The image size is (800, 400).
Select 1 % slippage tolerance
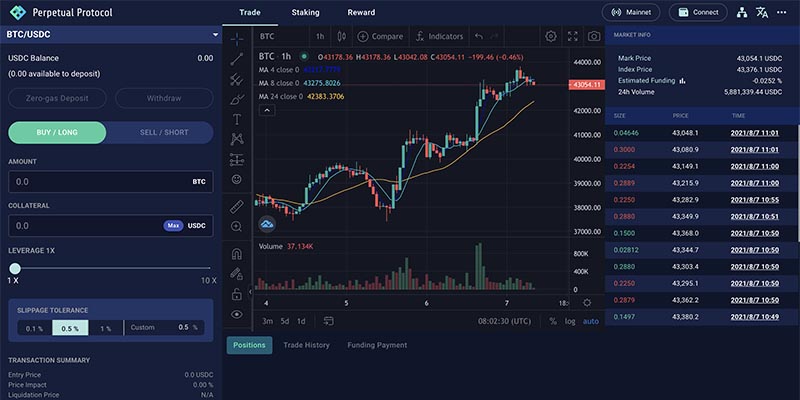106,328
